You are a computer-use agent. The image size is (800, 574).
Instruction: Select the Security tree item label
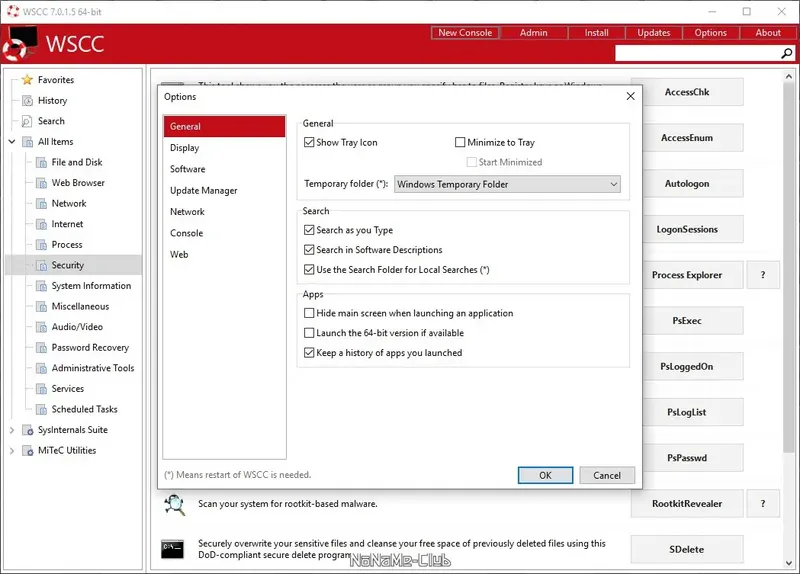tap(67, 265)
